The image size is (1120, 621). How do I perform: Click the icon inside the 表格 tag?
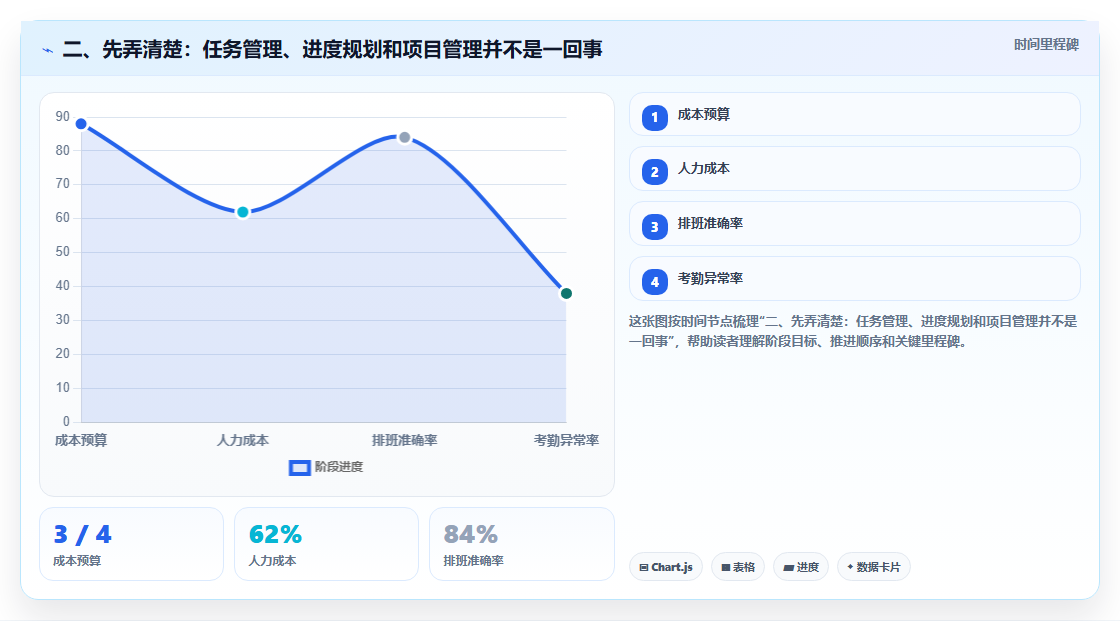726,567
